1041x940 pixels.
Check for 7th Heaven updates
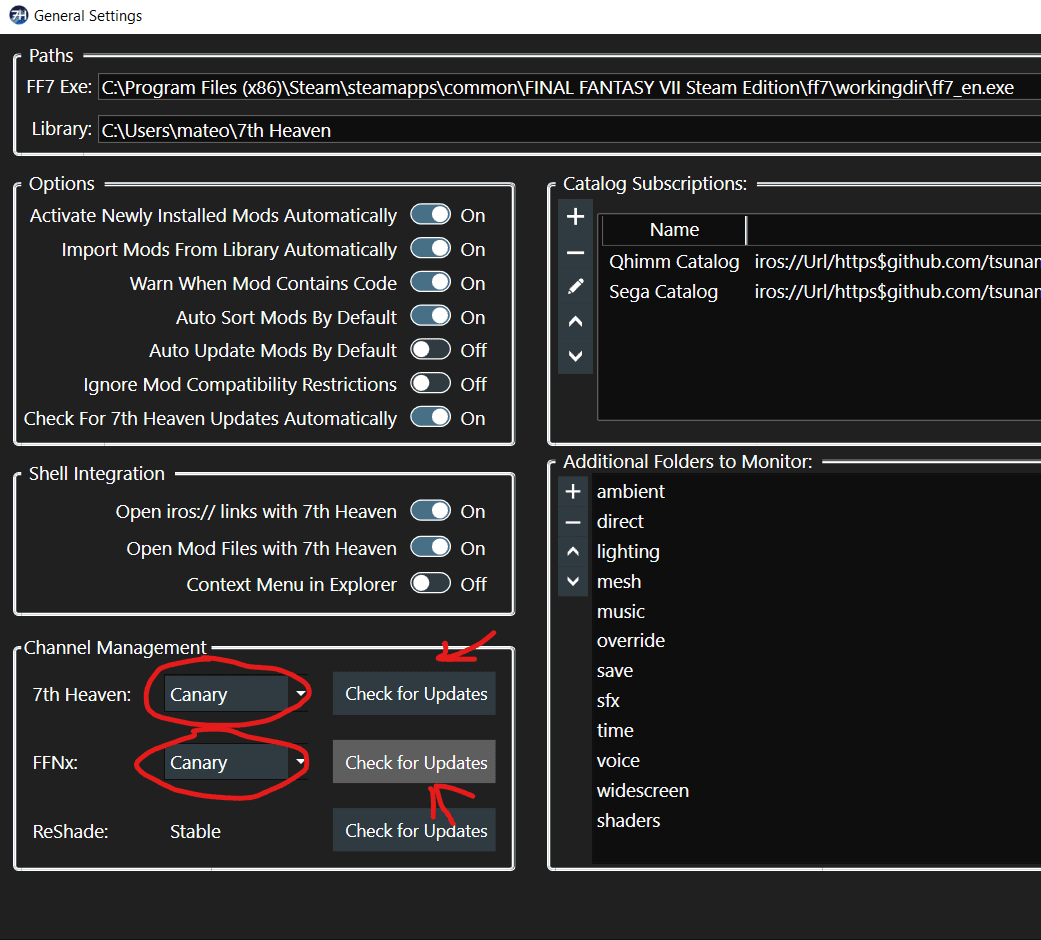(413, 693)
